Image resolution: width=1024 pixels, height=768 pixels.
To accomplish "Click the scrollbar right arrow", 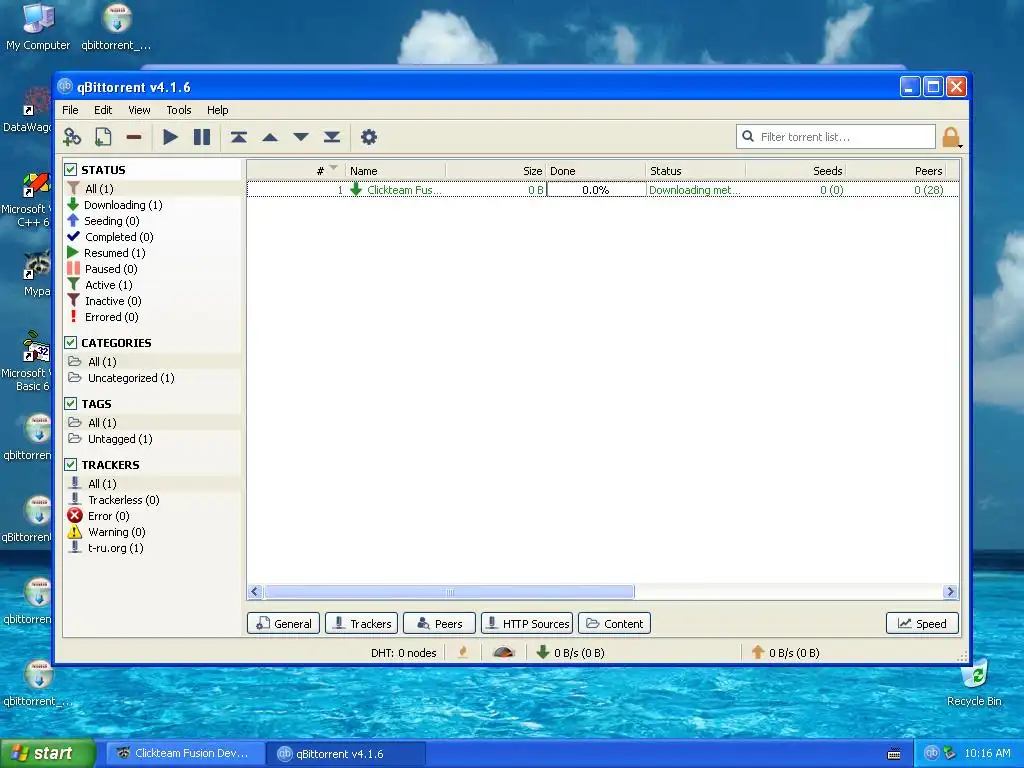I will 950,592.
